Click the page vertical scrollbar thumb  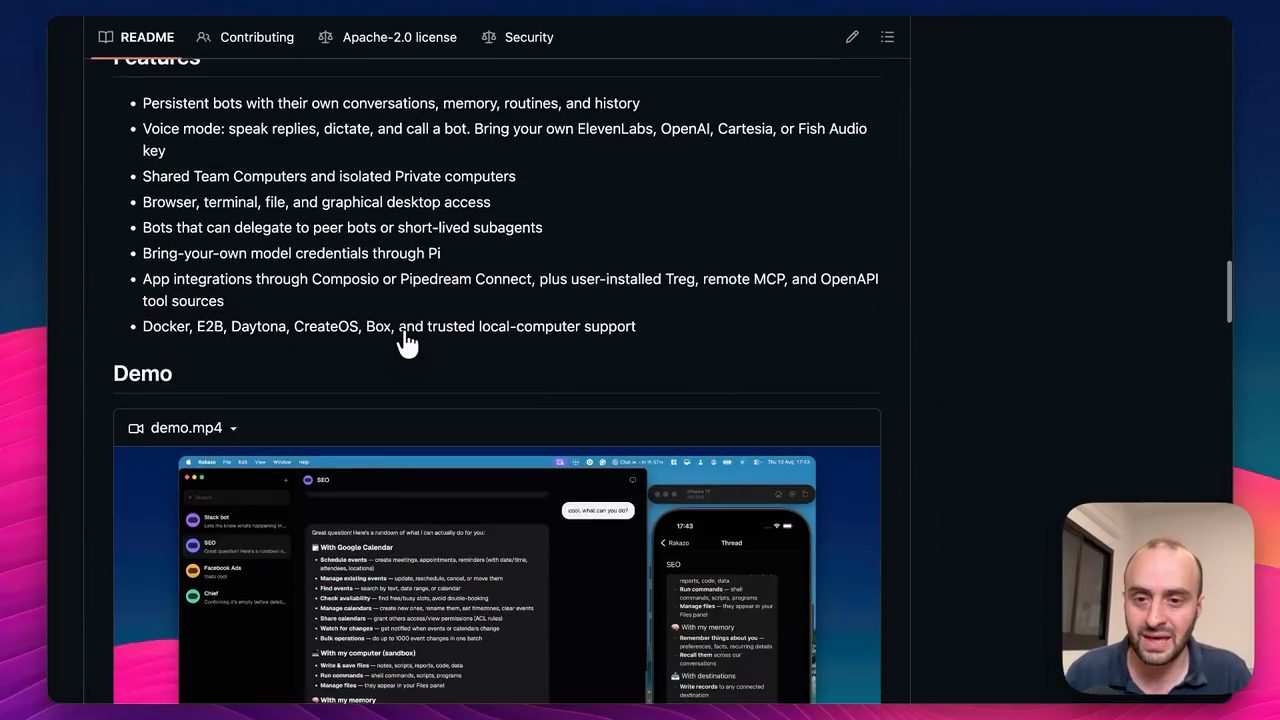coord(1230,292)
